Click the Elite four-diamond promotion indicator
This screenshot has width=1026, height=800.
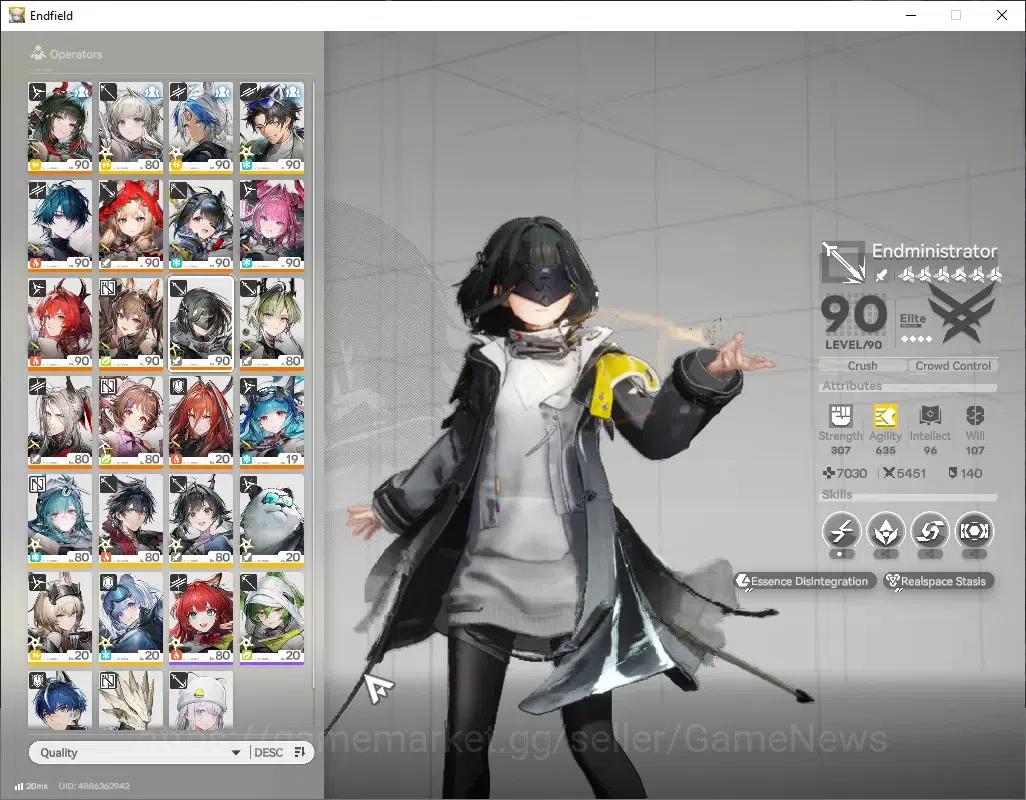coord(916,339)
